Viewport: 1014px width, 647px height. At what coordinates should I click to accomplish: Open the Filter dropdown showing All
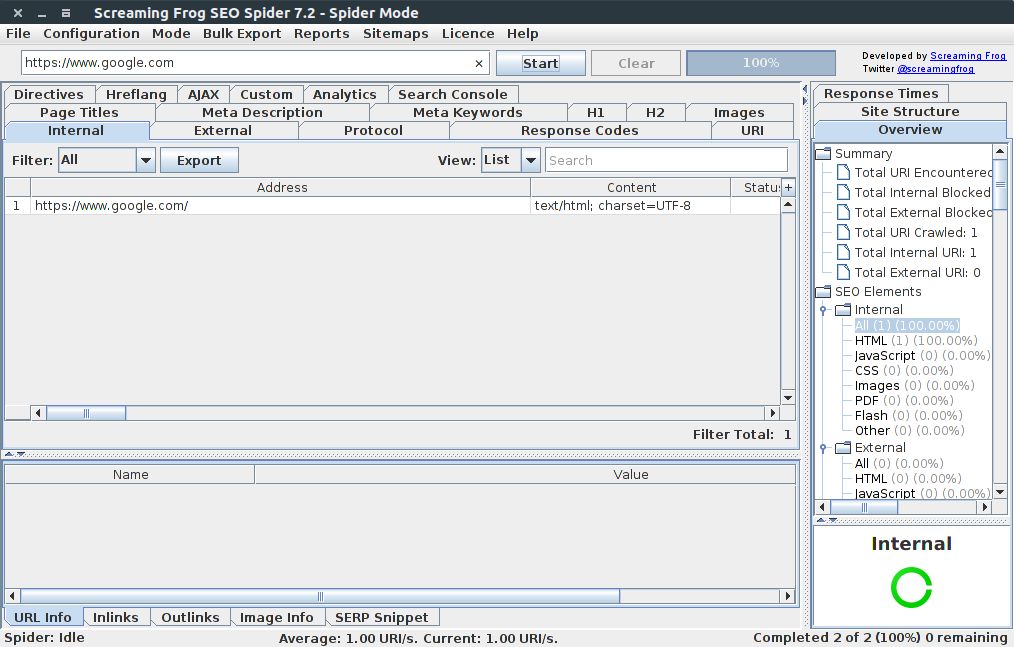tap(107, 160)
